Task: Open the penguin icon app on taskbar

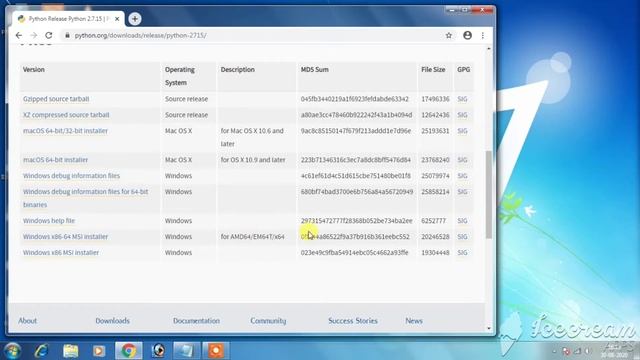Action: [158, 351]
